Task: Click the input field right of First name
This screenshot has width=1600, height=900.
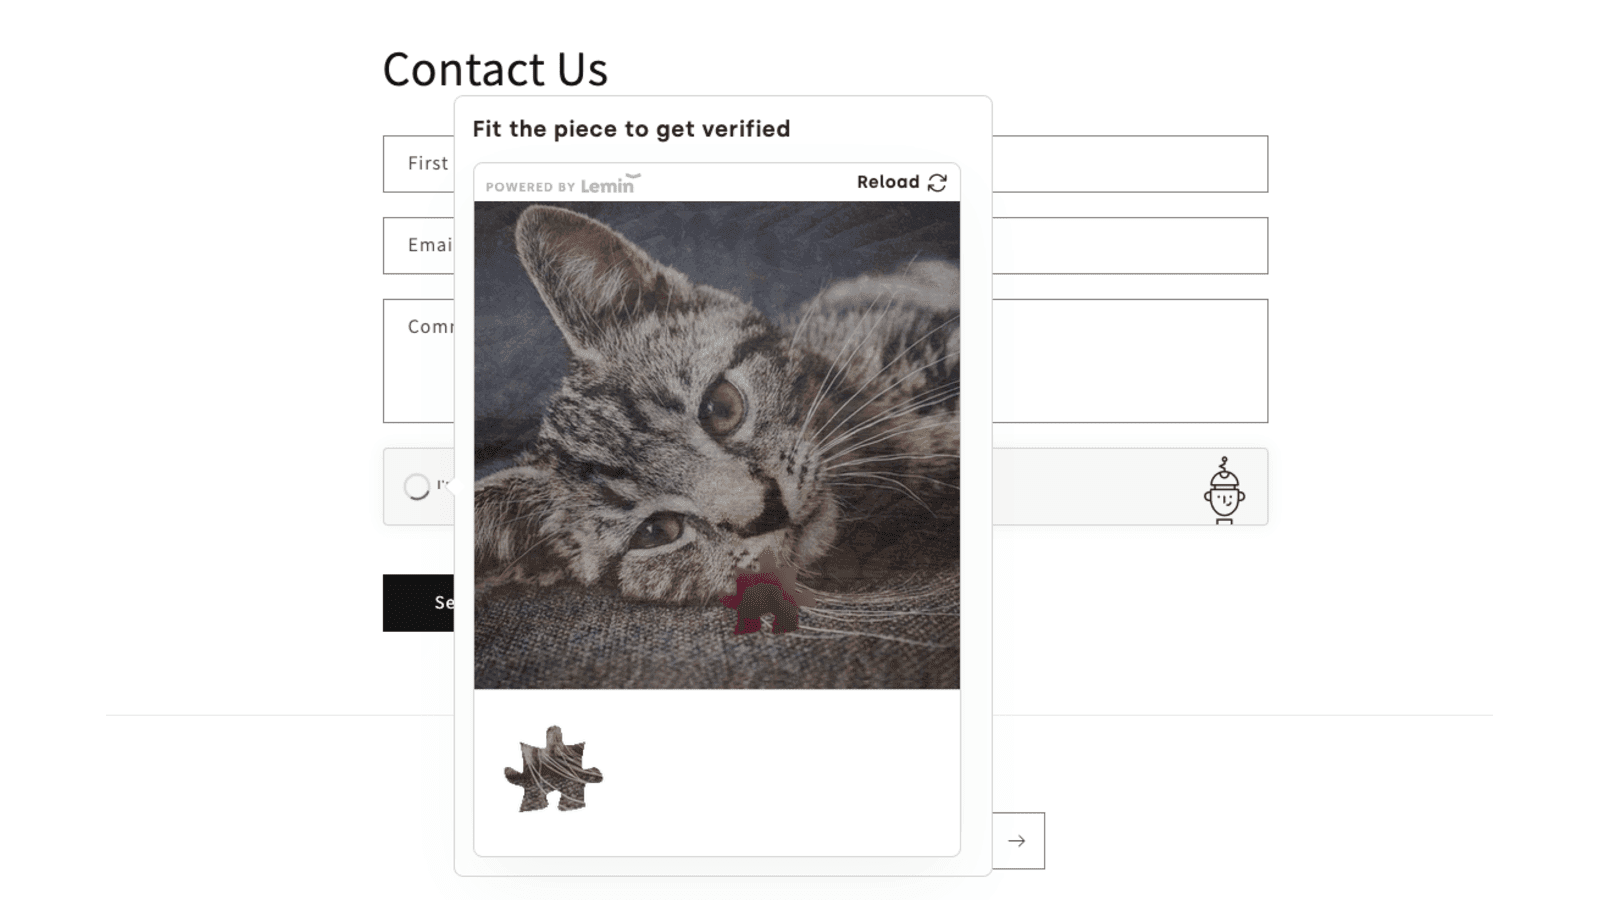Action: 1130,164
